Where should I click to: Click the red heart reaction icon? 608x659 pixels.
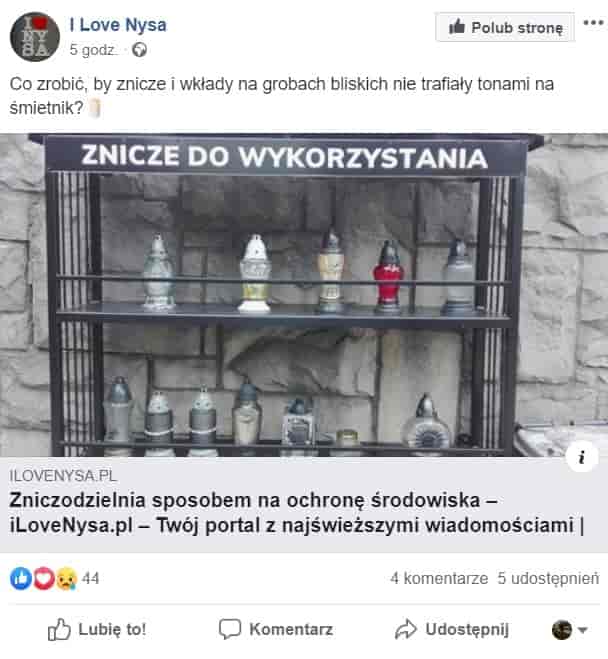click(44, 579)
